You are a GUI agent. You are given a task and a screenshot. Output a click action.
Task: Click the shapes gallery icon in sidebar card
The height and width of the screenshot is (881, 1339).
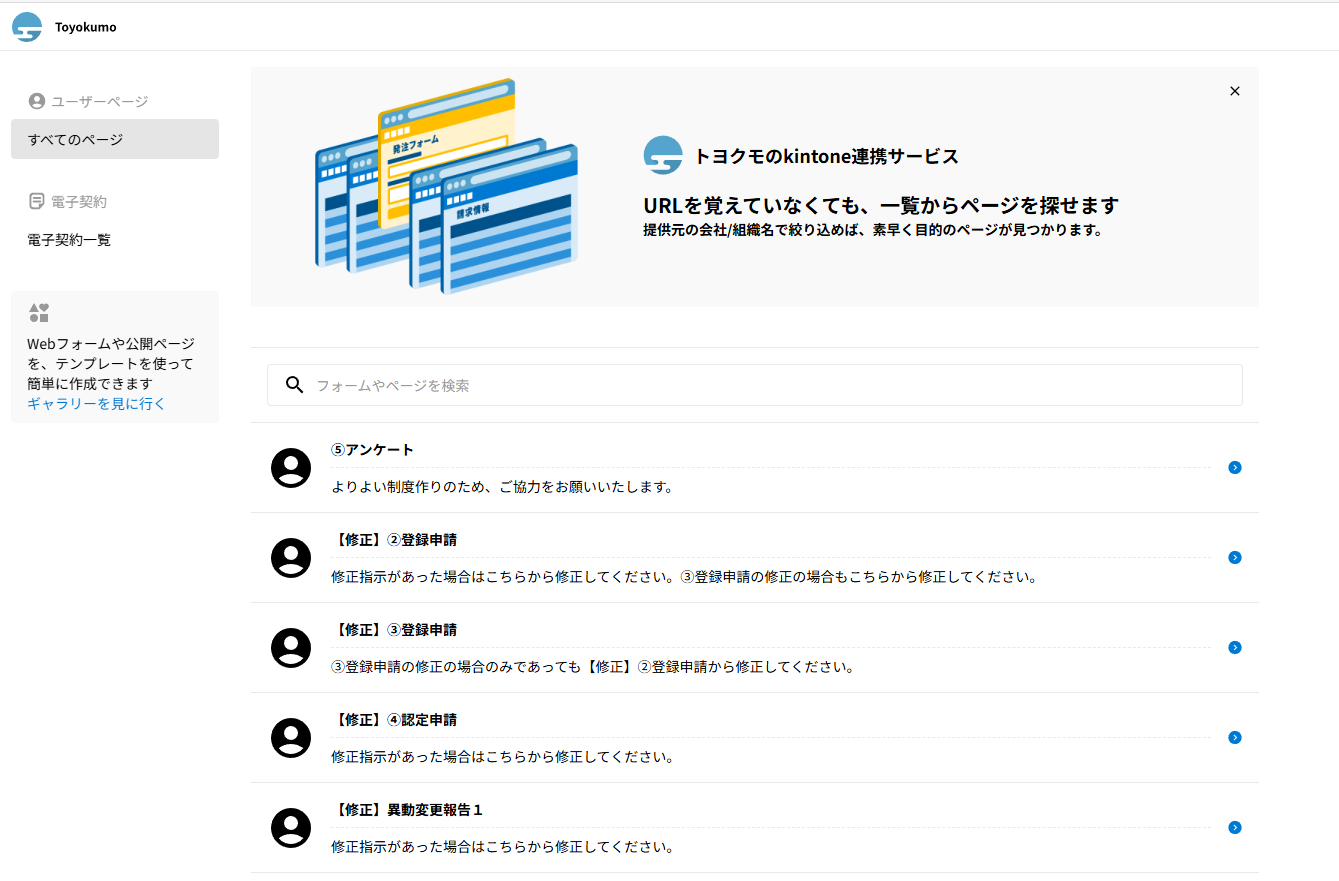39,313
